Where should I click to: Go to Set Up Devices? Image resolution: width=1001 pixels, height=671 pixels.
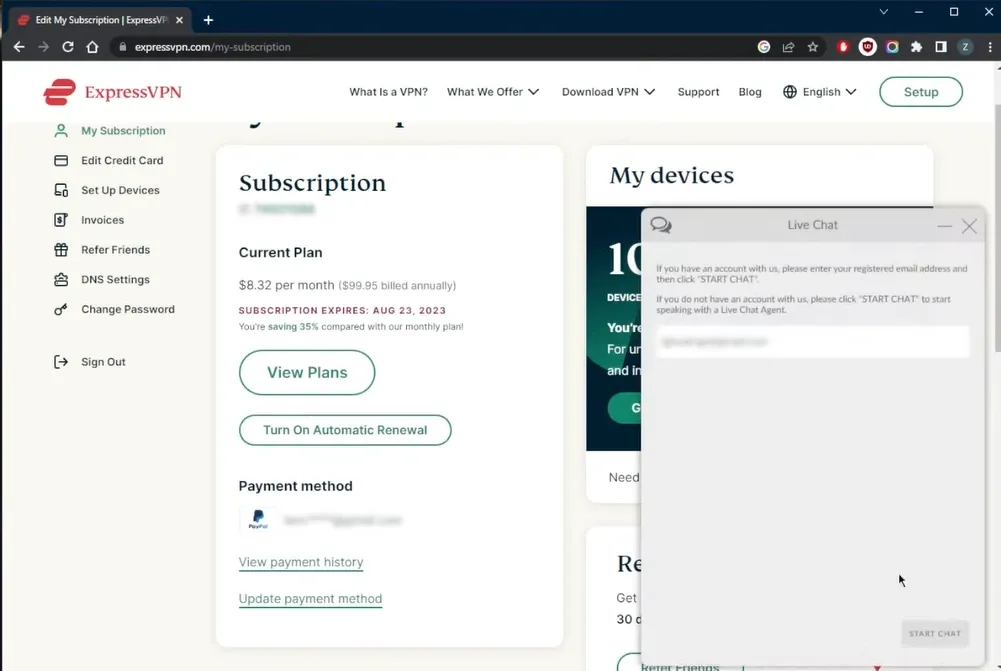120,190
